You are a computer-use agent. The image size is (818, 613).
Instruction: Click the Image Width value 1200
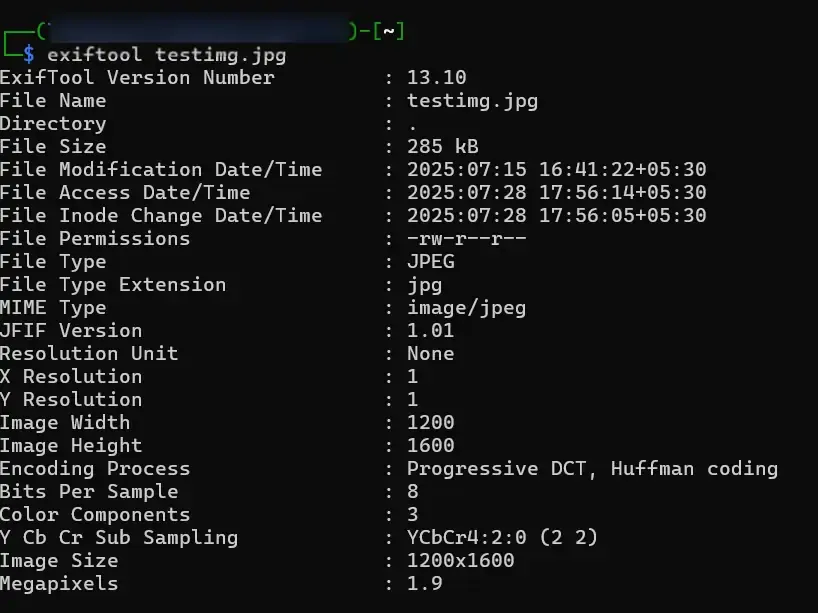[x=430, y=422]
